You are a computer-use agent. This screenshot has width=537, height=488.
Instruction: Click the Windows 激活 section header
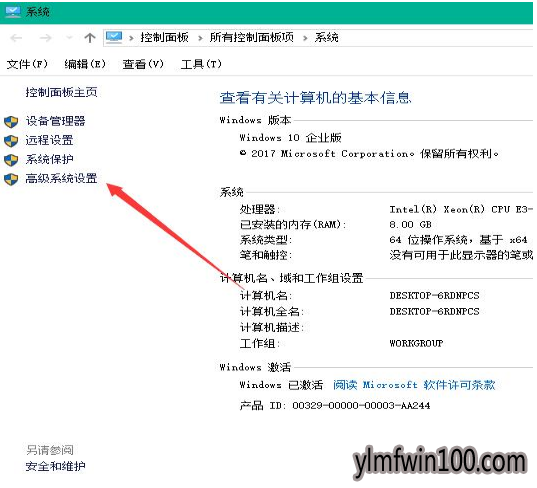255,367
